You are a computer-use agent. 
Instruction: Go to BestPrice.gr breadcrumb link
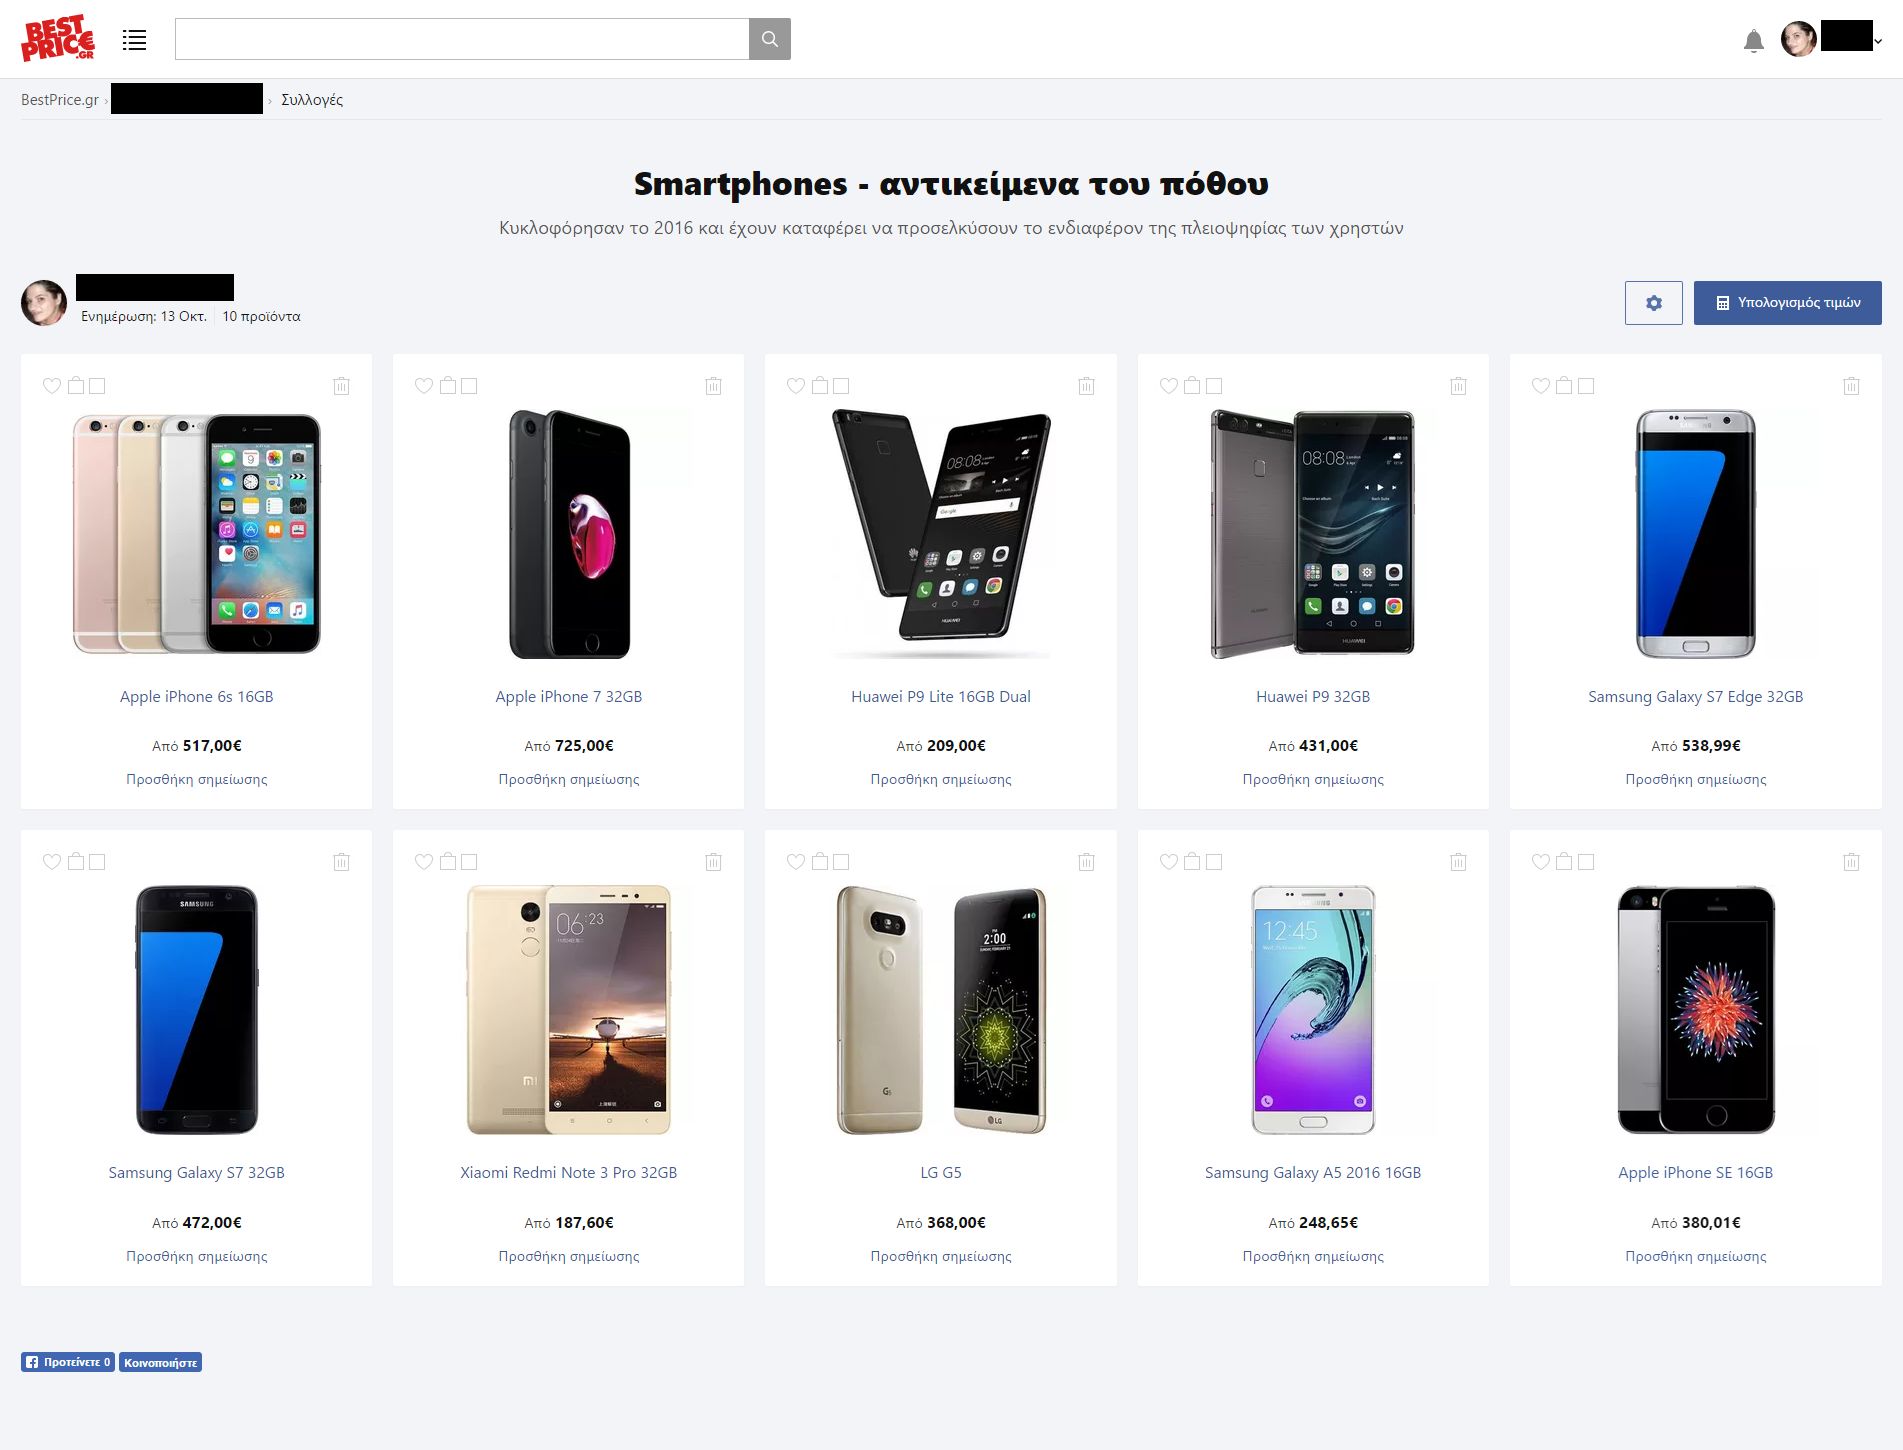pyautogui.click(x=60, y=99)
